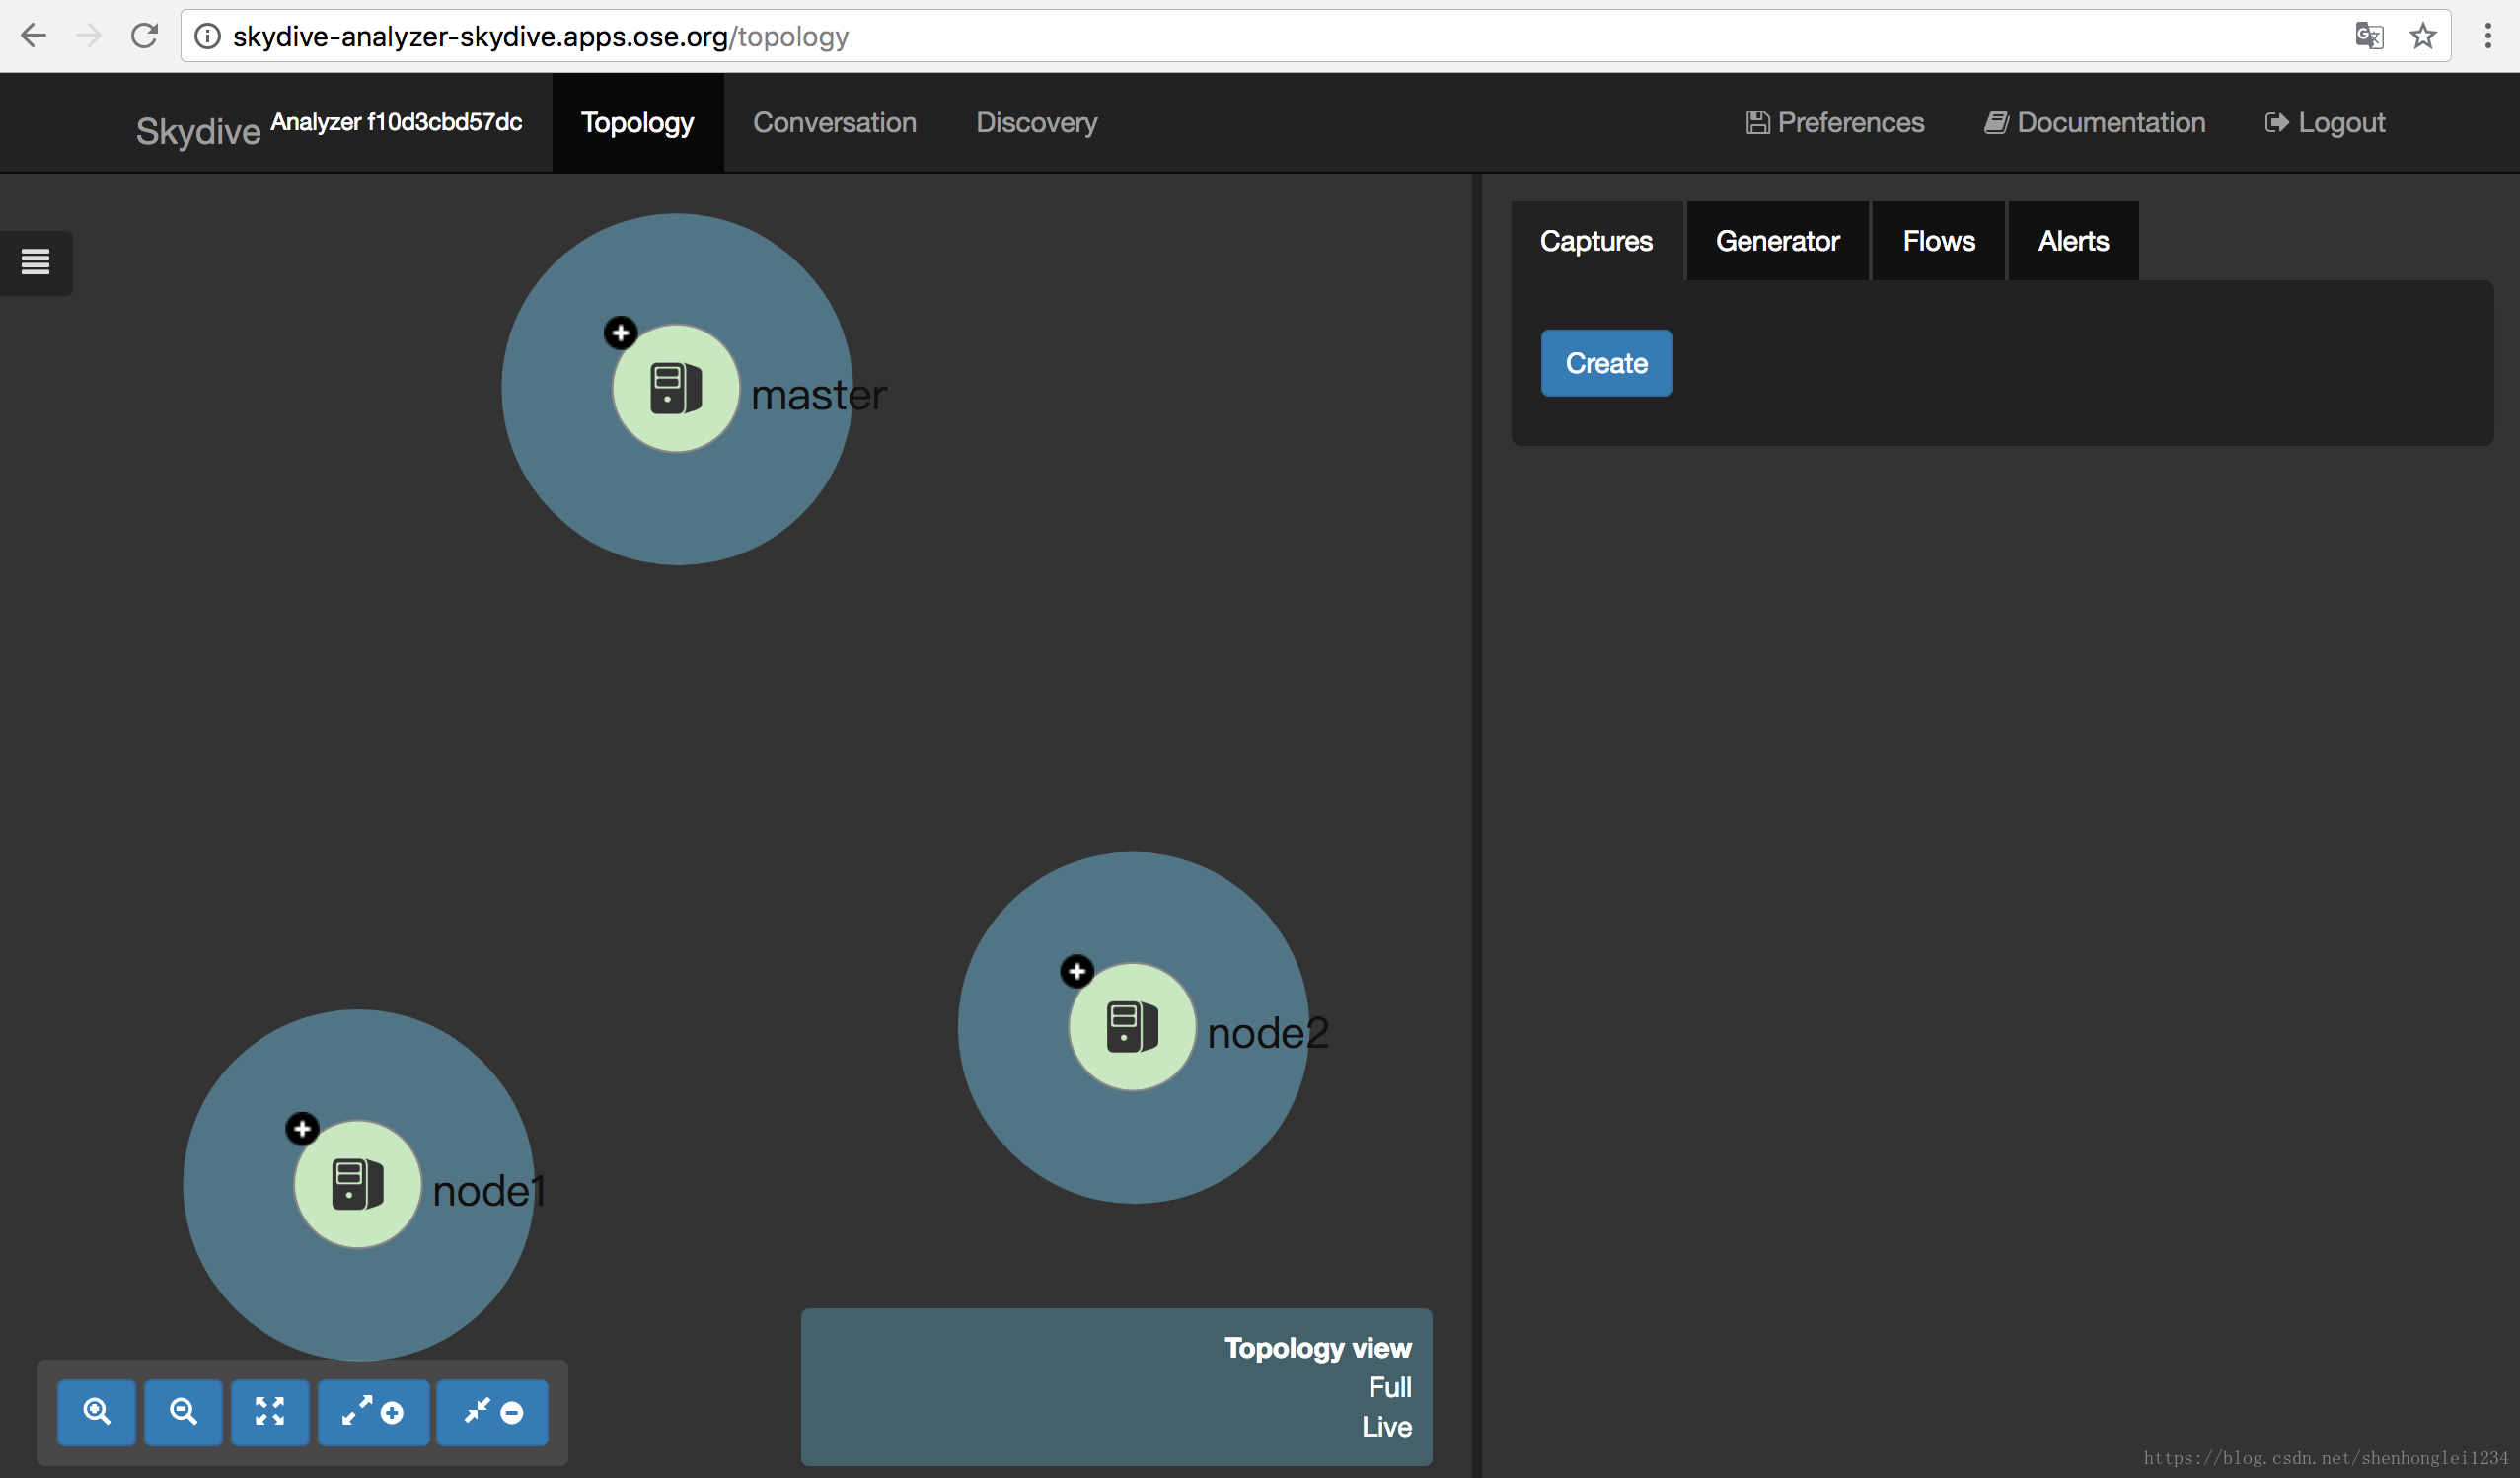Click the hamburger menu icon
The image size is (2520, 1478).
[36, 262]
